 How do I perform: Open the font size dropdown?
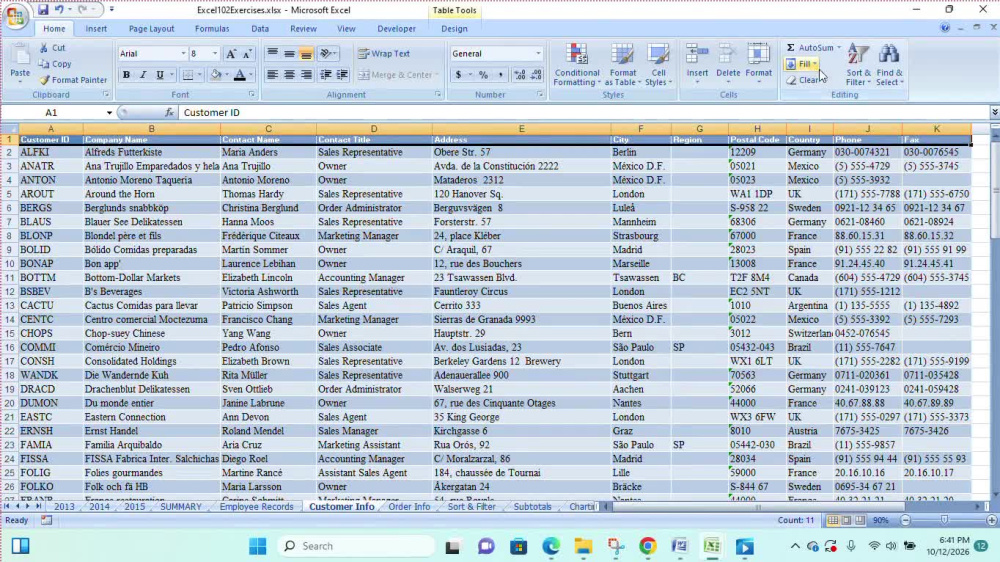(x=215, y=54)
